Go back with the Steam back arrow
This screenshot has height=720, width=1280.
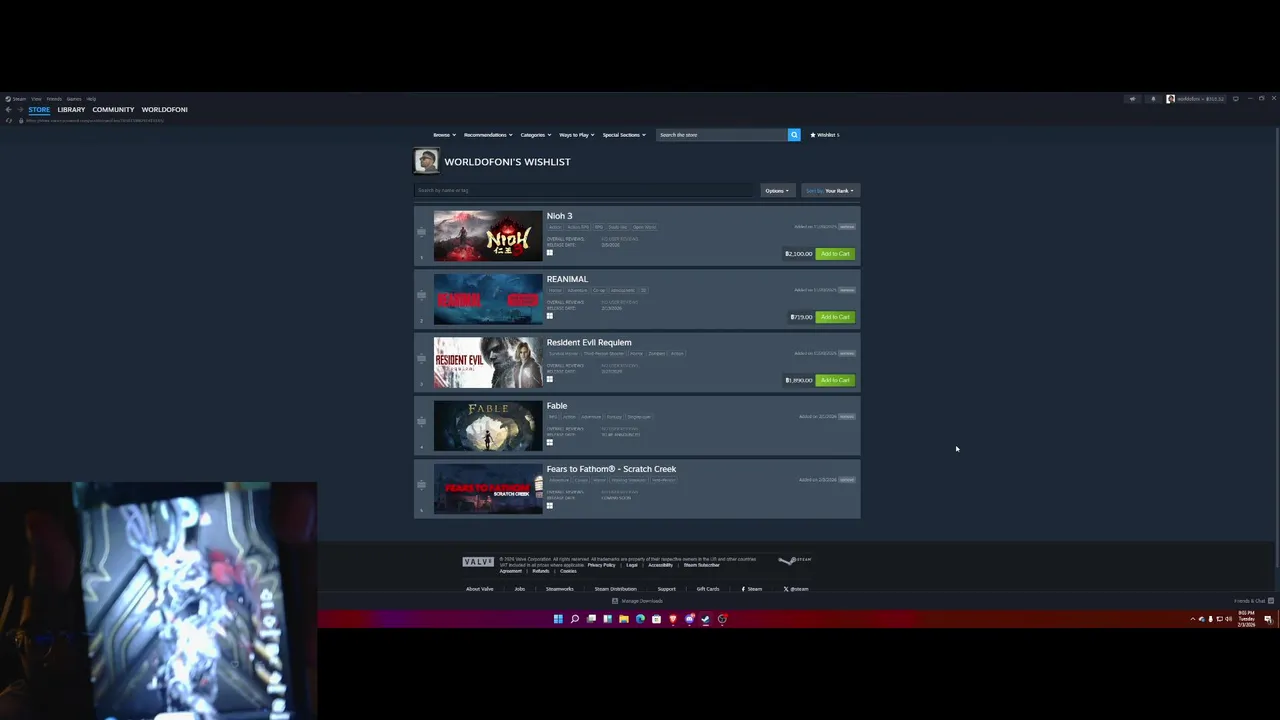(x=8, y=110)
